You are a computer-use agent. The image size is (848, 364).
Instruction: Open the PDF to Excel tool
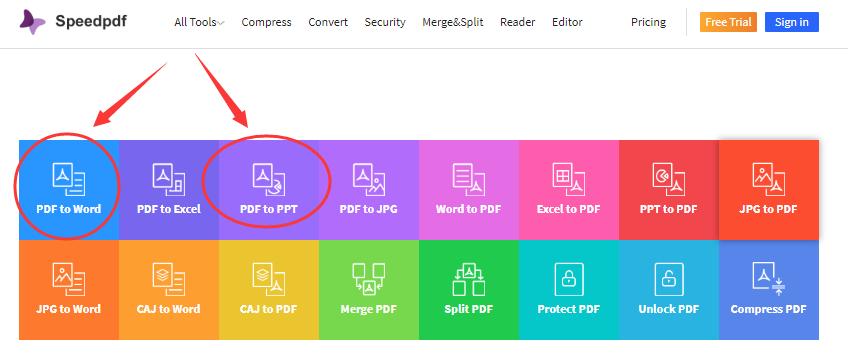tap(169, 190)
